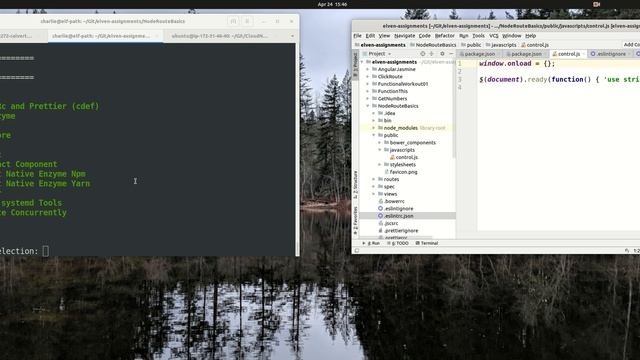The image size is (640, 360).
Task: Expand the FunctionalWorkout01 folder
Action: [367, 84]
